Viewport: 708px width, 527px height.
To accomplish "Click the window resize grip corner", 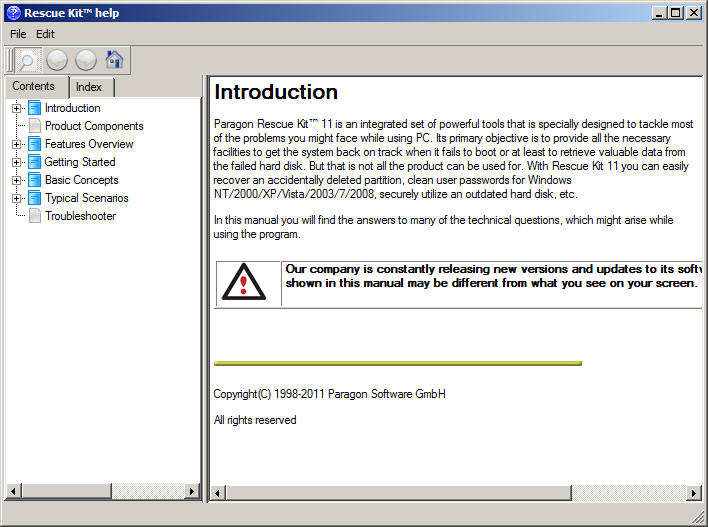I will [698, 518].
